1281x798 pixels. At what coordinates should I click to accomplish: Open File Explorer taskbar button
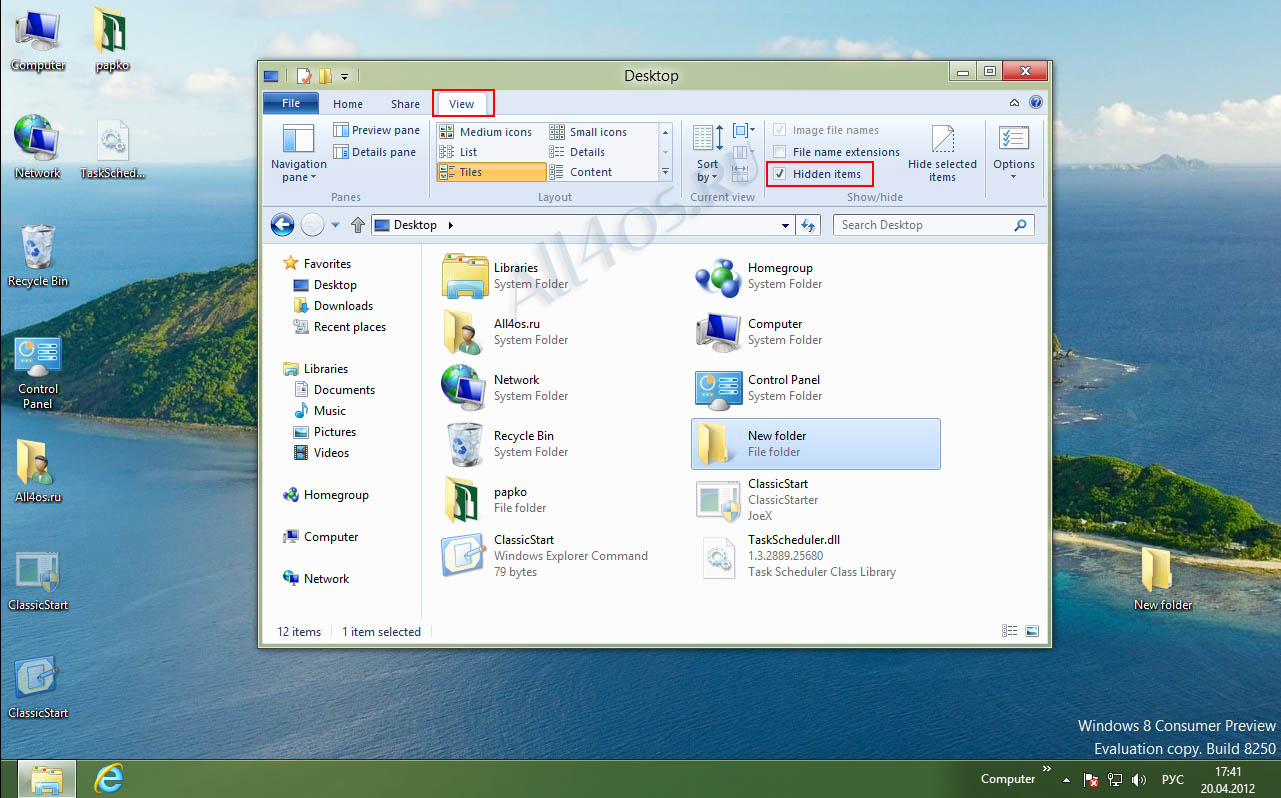46,778
